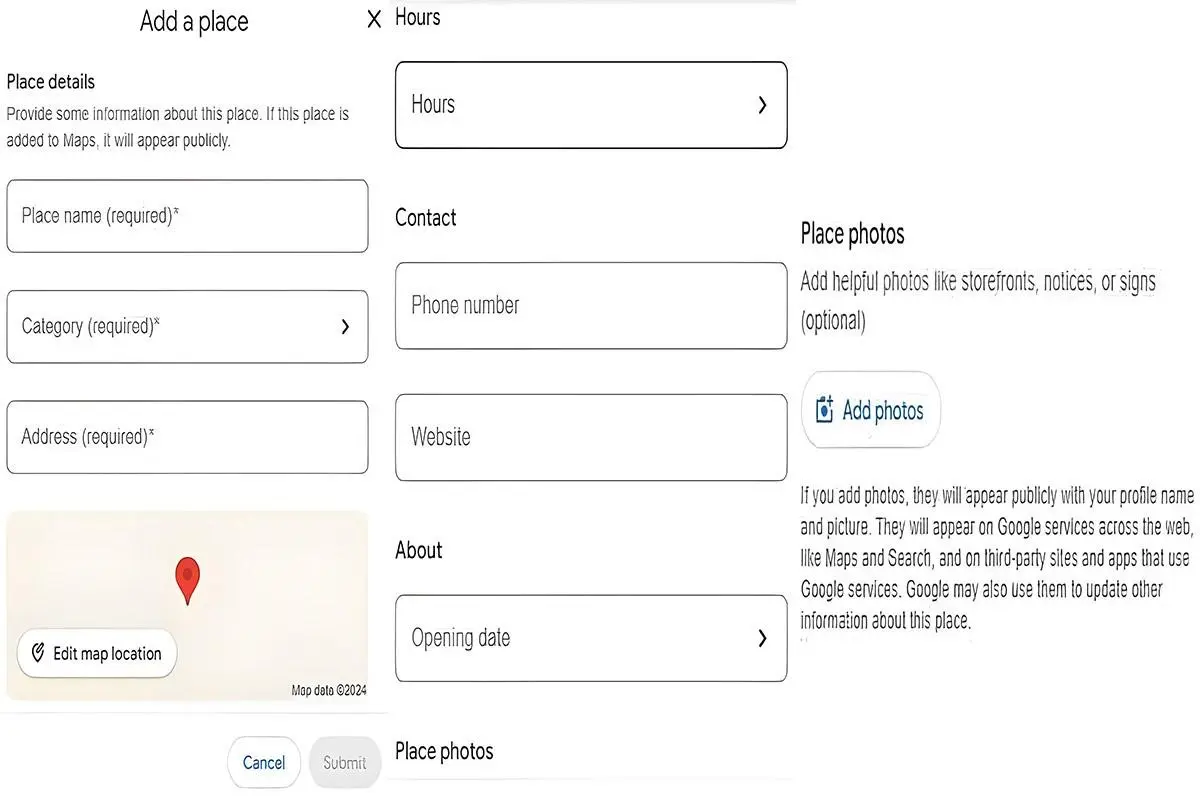
Task: Click the map preview thumbnail
Action: click(187, 606)
